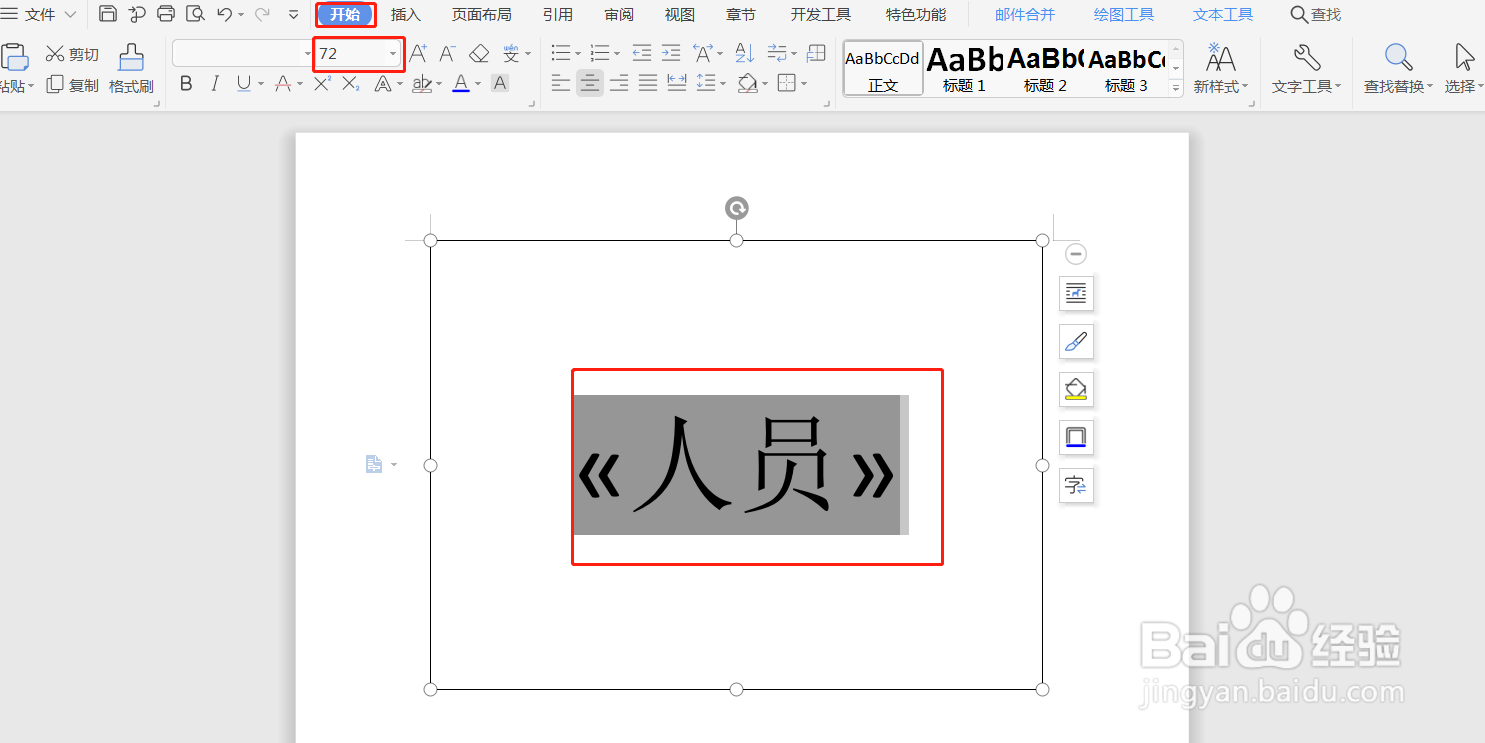The image size is (1485, 743).
Task: Apply highlight color to selected text
Action: 422,84
